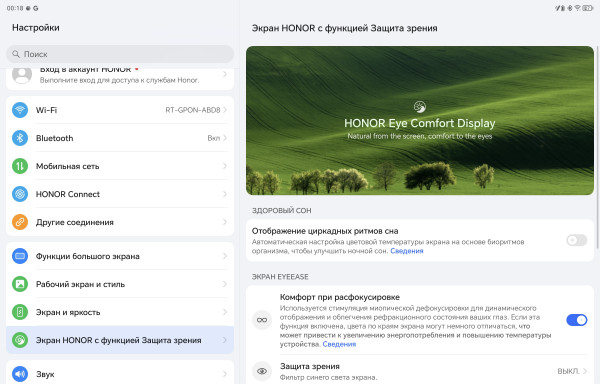600x384 pixels.
Task: Tap the HONOR Connect icon
Action: pos(20,194)
